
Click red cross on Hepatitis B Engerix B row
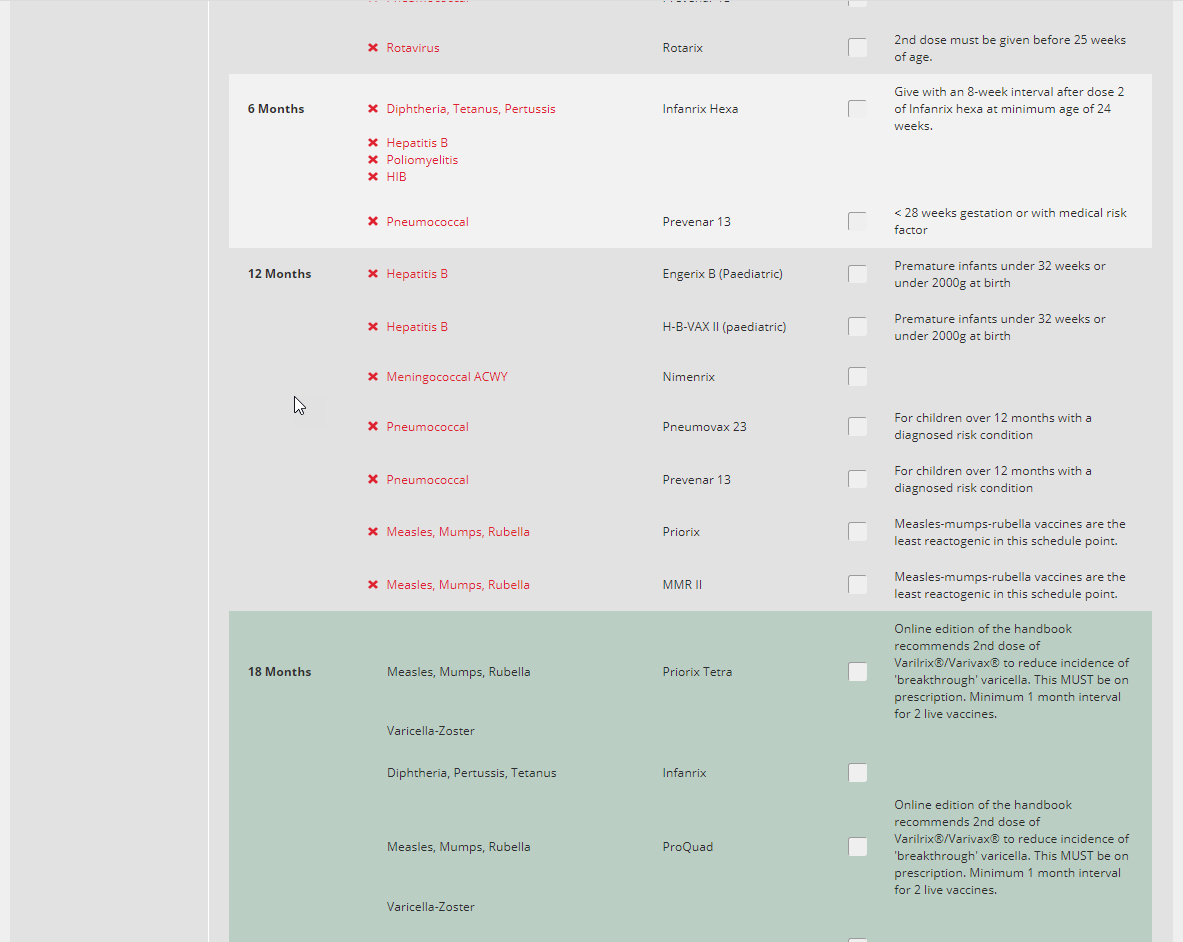pyautogui.click(x=373, y=274)
